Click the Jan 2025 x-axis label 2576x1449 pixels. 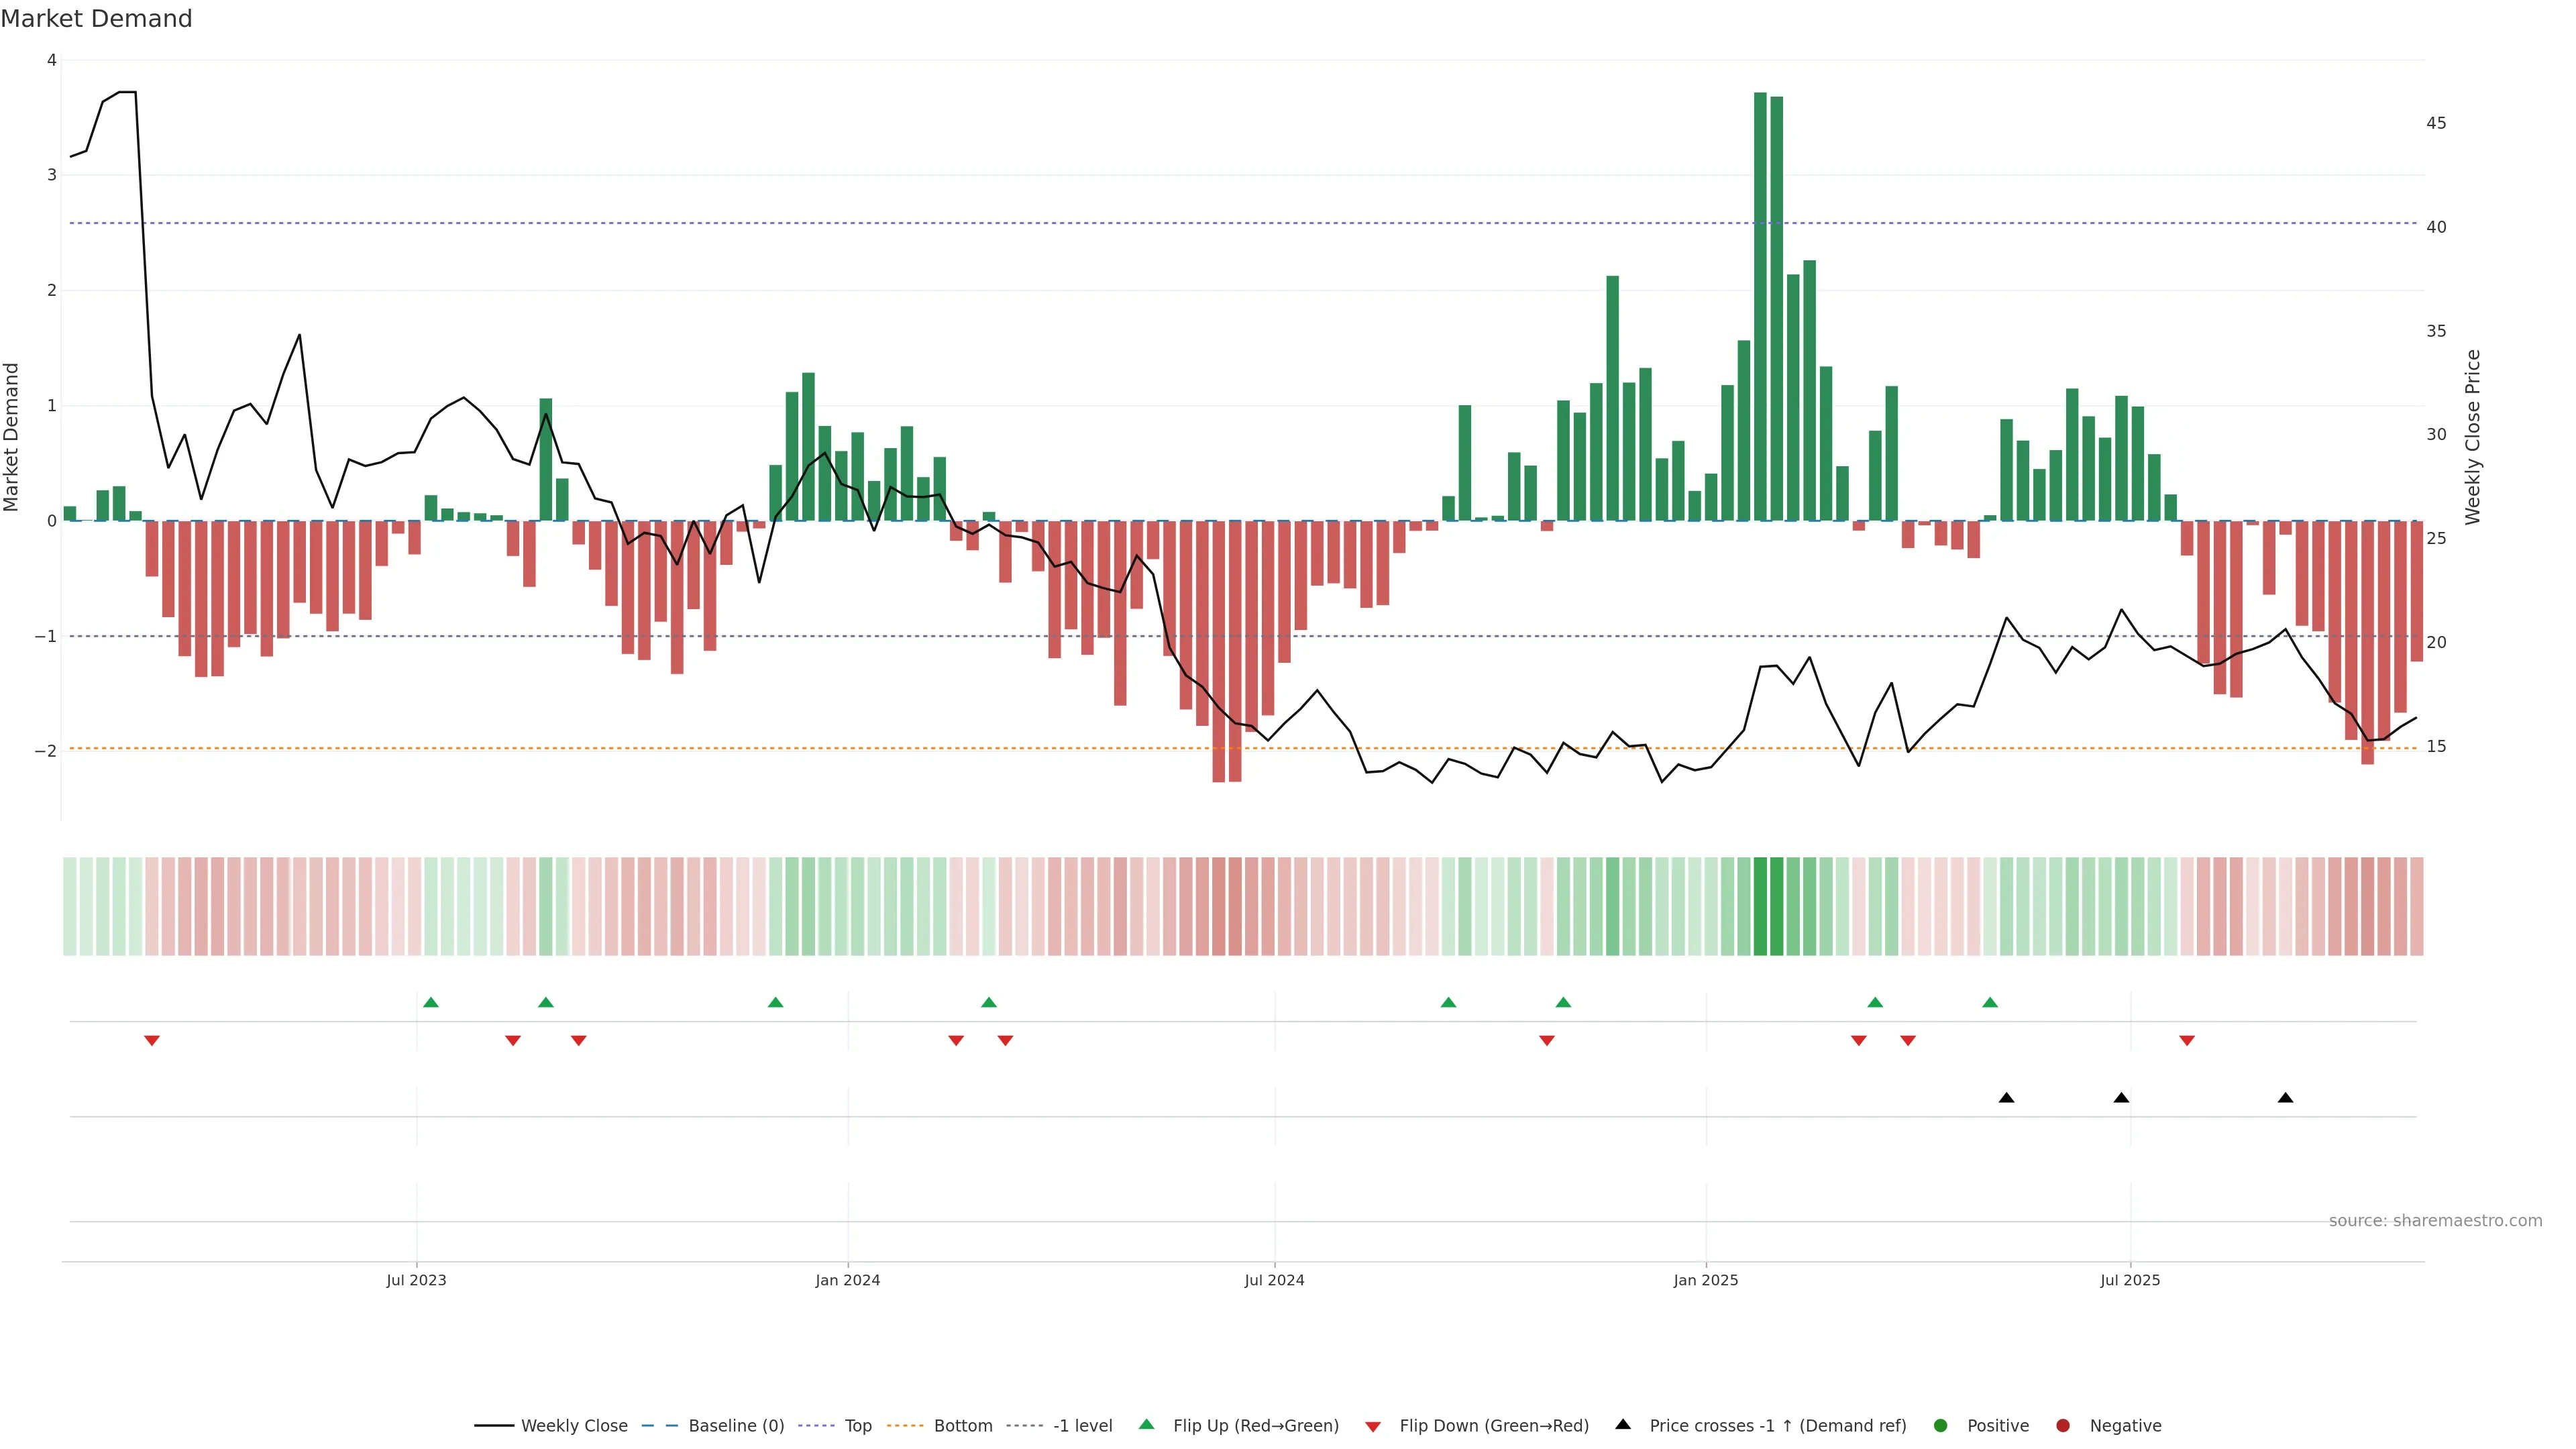[x=1705, y=1280]
